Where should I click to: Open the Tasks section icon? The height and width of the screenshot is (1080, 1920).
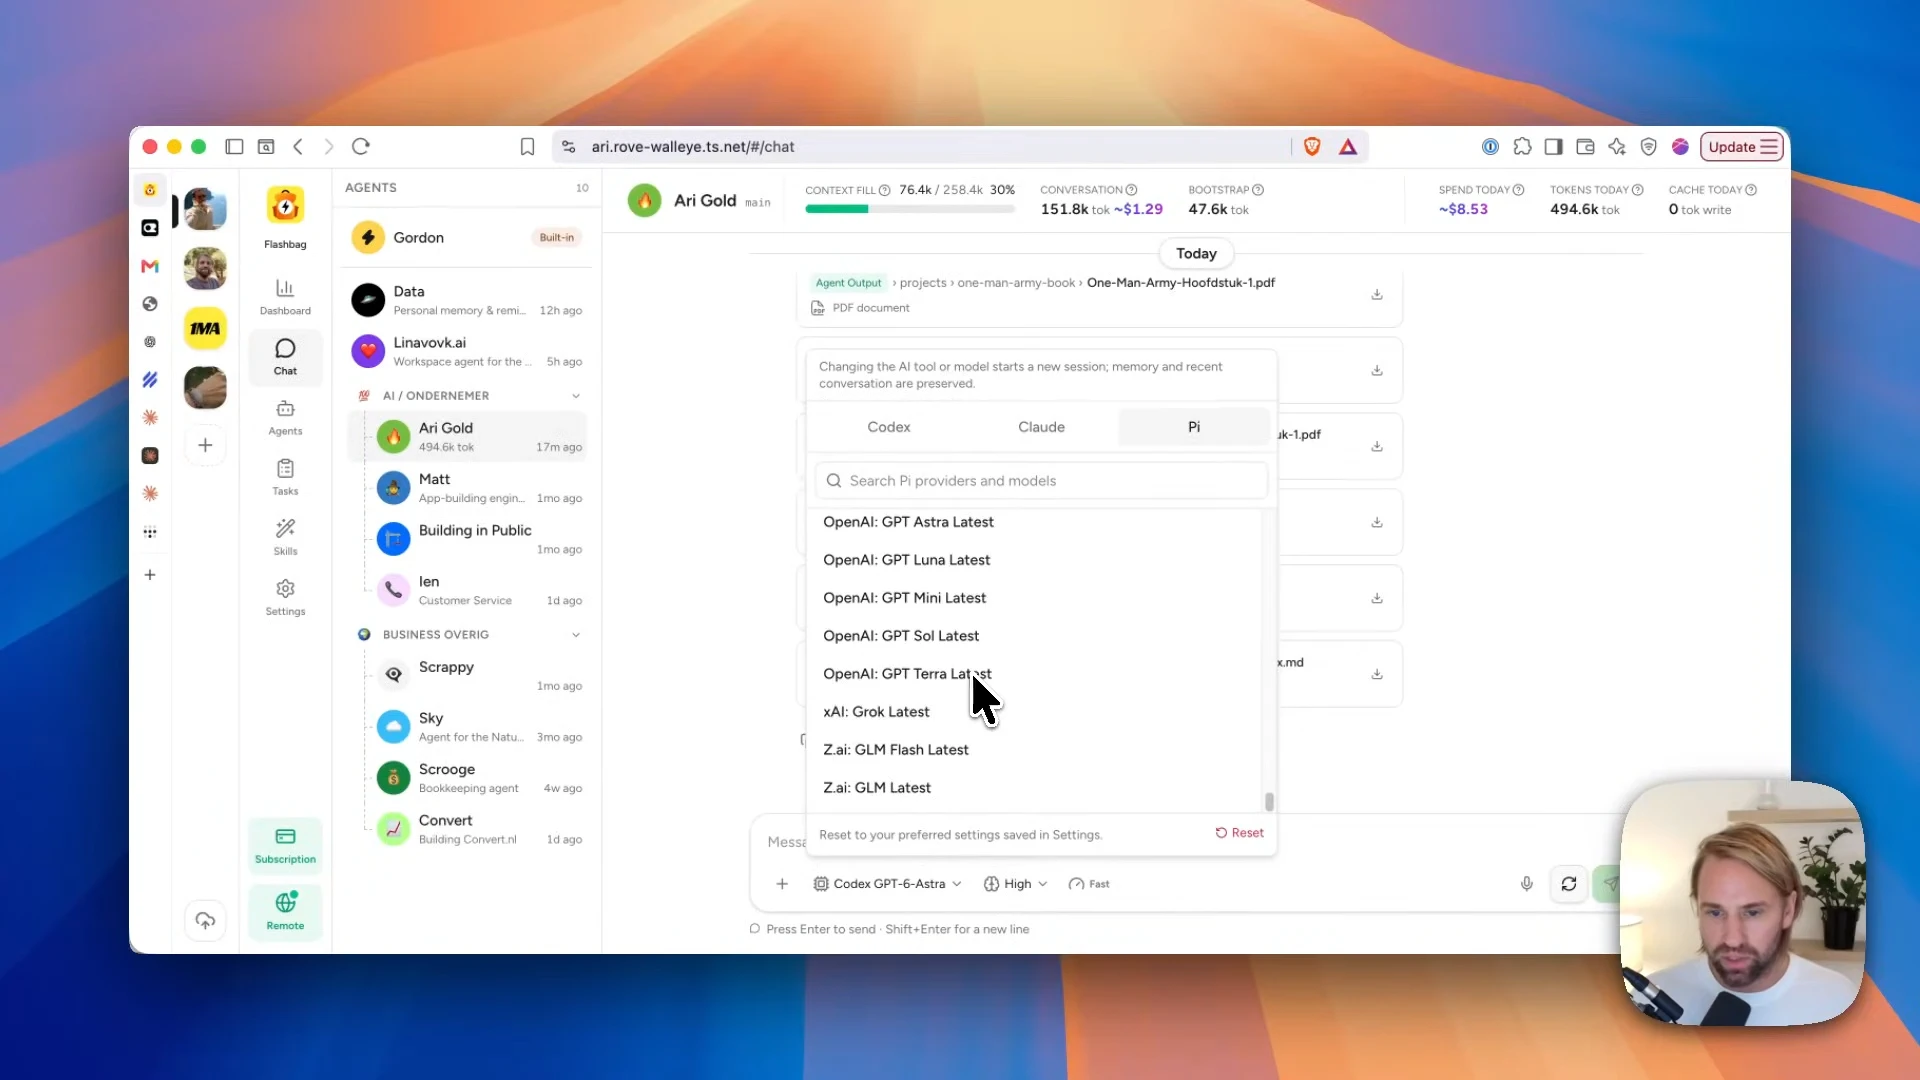285,469
